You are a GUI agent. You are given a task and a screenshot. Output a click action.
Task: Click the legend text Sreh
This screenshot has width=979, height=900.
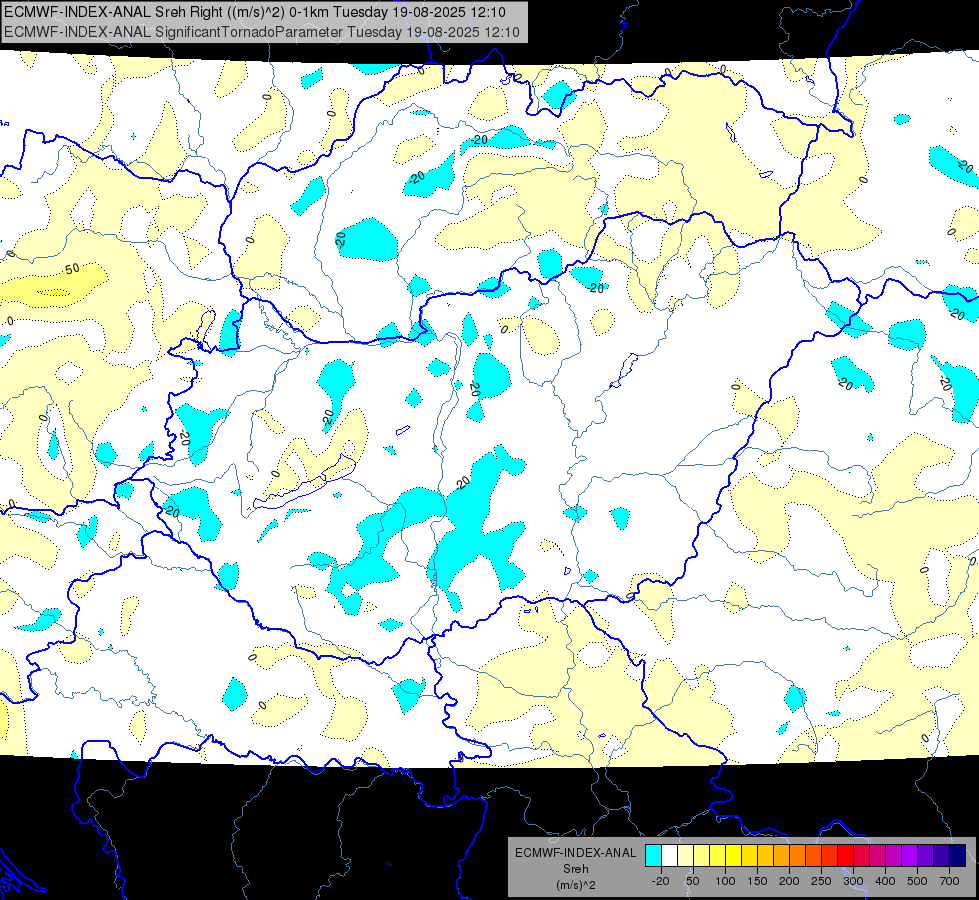pyautogui.click(x=575, y=869)
